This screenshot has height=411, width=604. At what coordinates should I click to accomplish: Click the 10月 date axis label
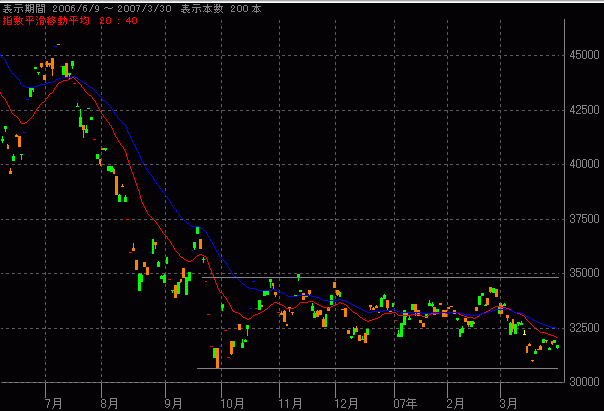click(232, 403)
